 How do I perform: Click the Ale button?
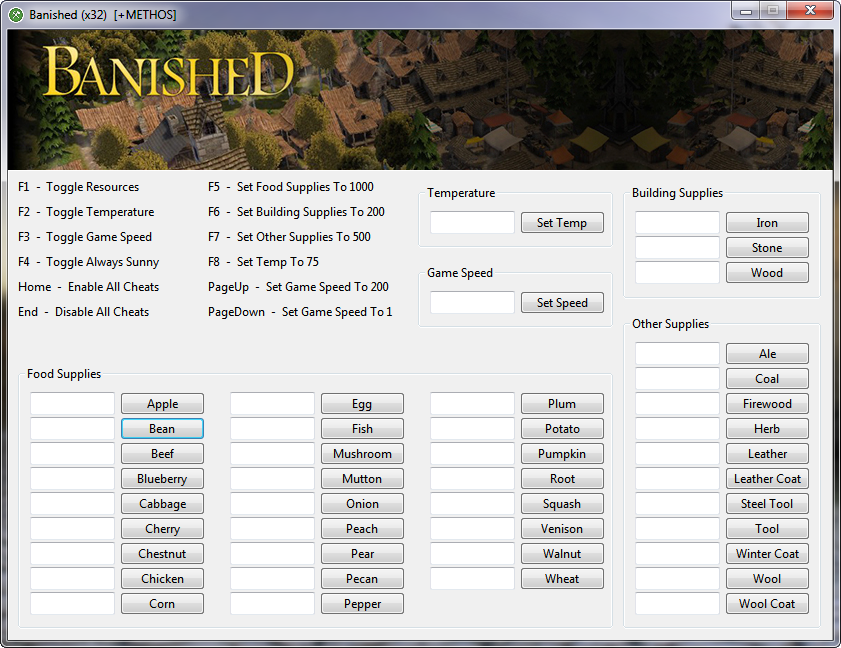point(767,354)
